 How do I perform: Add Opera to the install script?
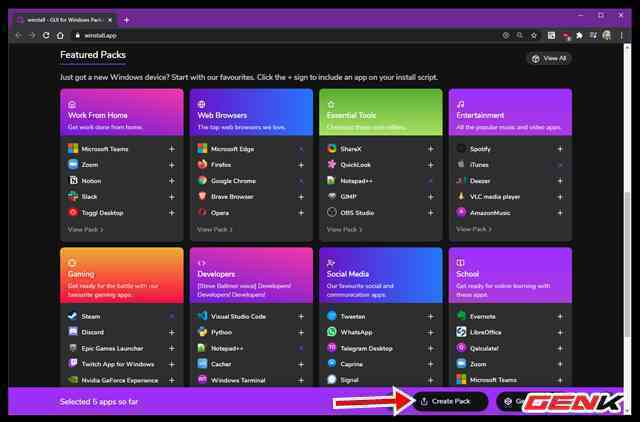pyautogui.click(x=301, y=213)
